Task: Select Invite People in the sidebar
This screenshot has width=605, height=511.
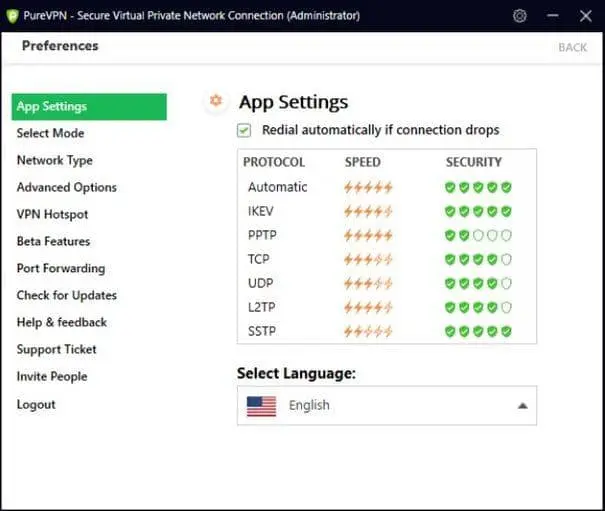Action: tap(52, 377)
